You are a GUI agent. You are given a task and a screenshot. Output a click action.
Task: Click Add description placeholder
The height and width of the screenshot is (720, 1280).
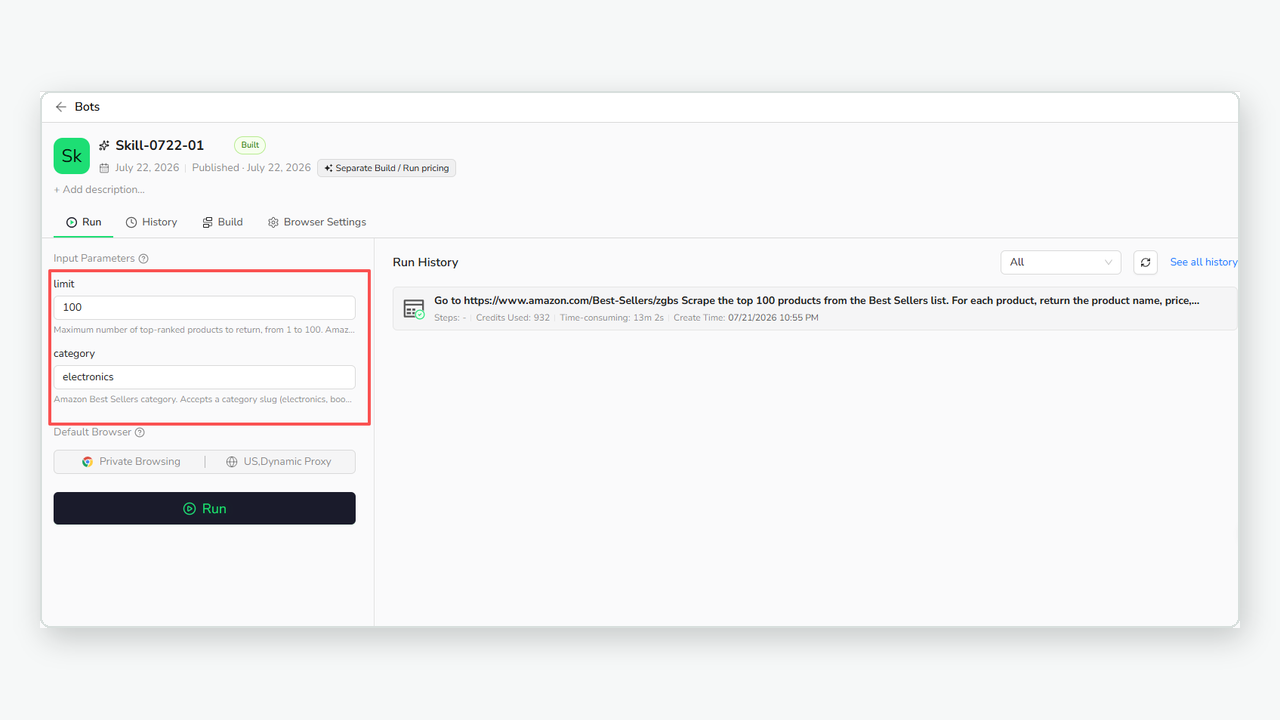(x=99, y=189)
